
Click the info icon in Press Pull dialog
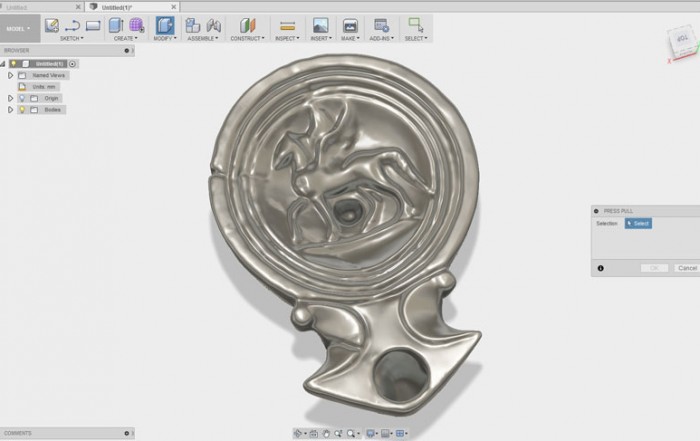600,268
